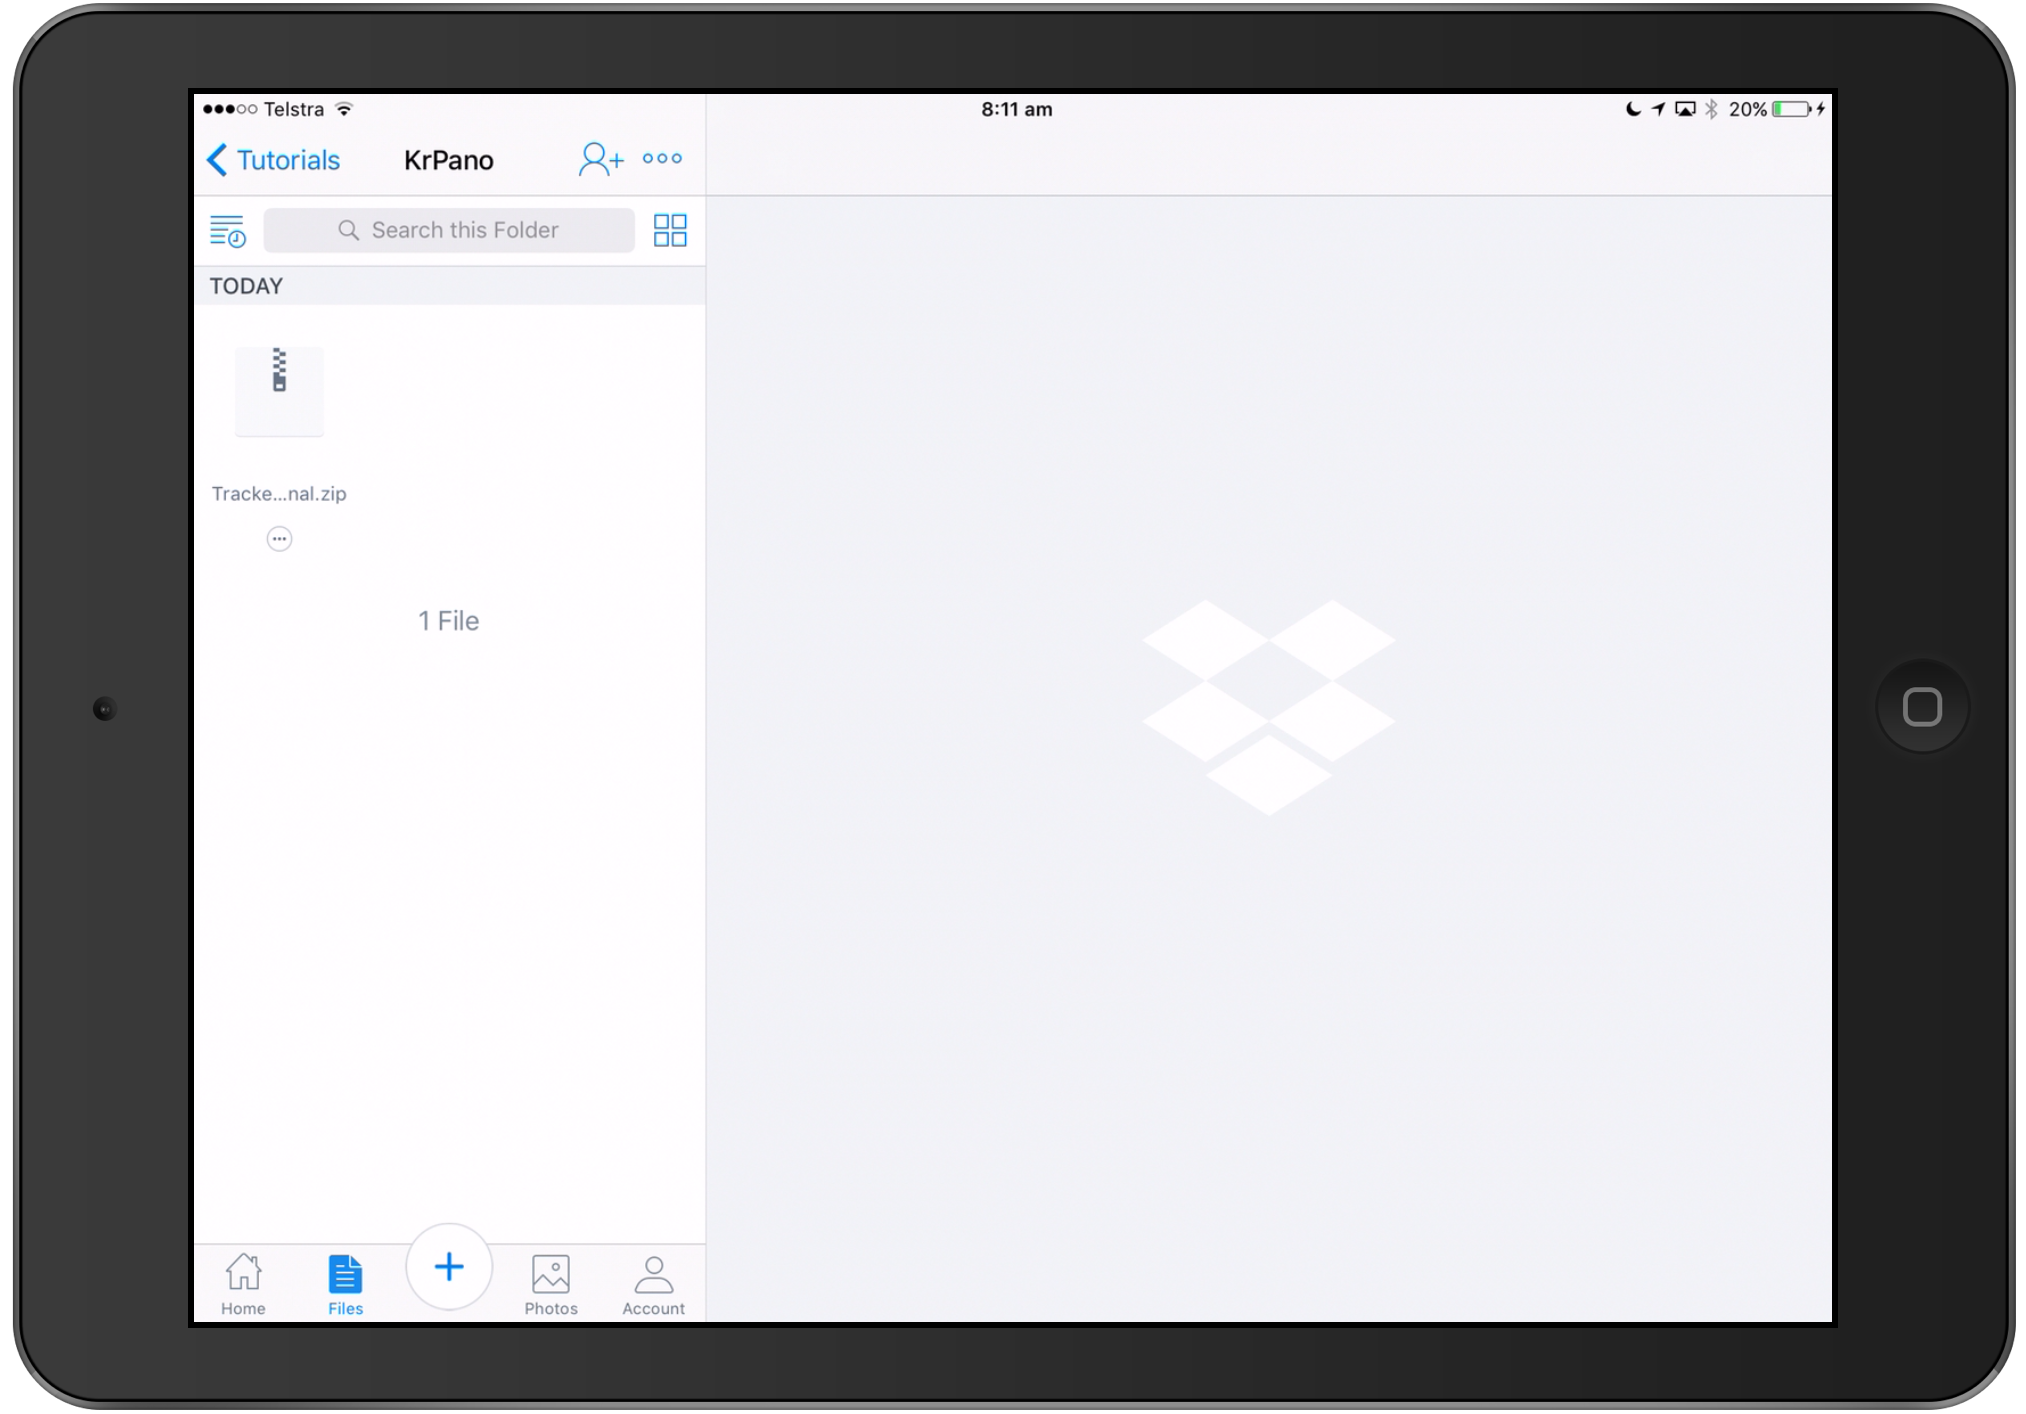
Task: Tap the TODAY section header
Action: tap(449, 286)
